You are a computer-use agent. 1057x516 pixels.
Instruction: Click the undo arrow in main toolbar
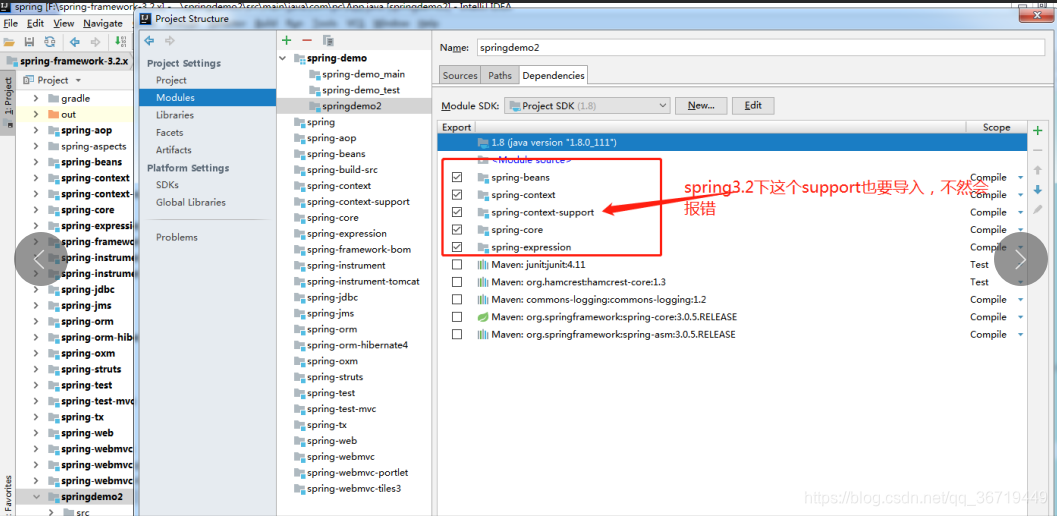click(75, 42)
